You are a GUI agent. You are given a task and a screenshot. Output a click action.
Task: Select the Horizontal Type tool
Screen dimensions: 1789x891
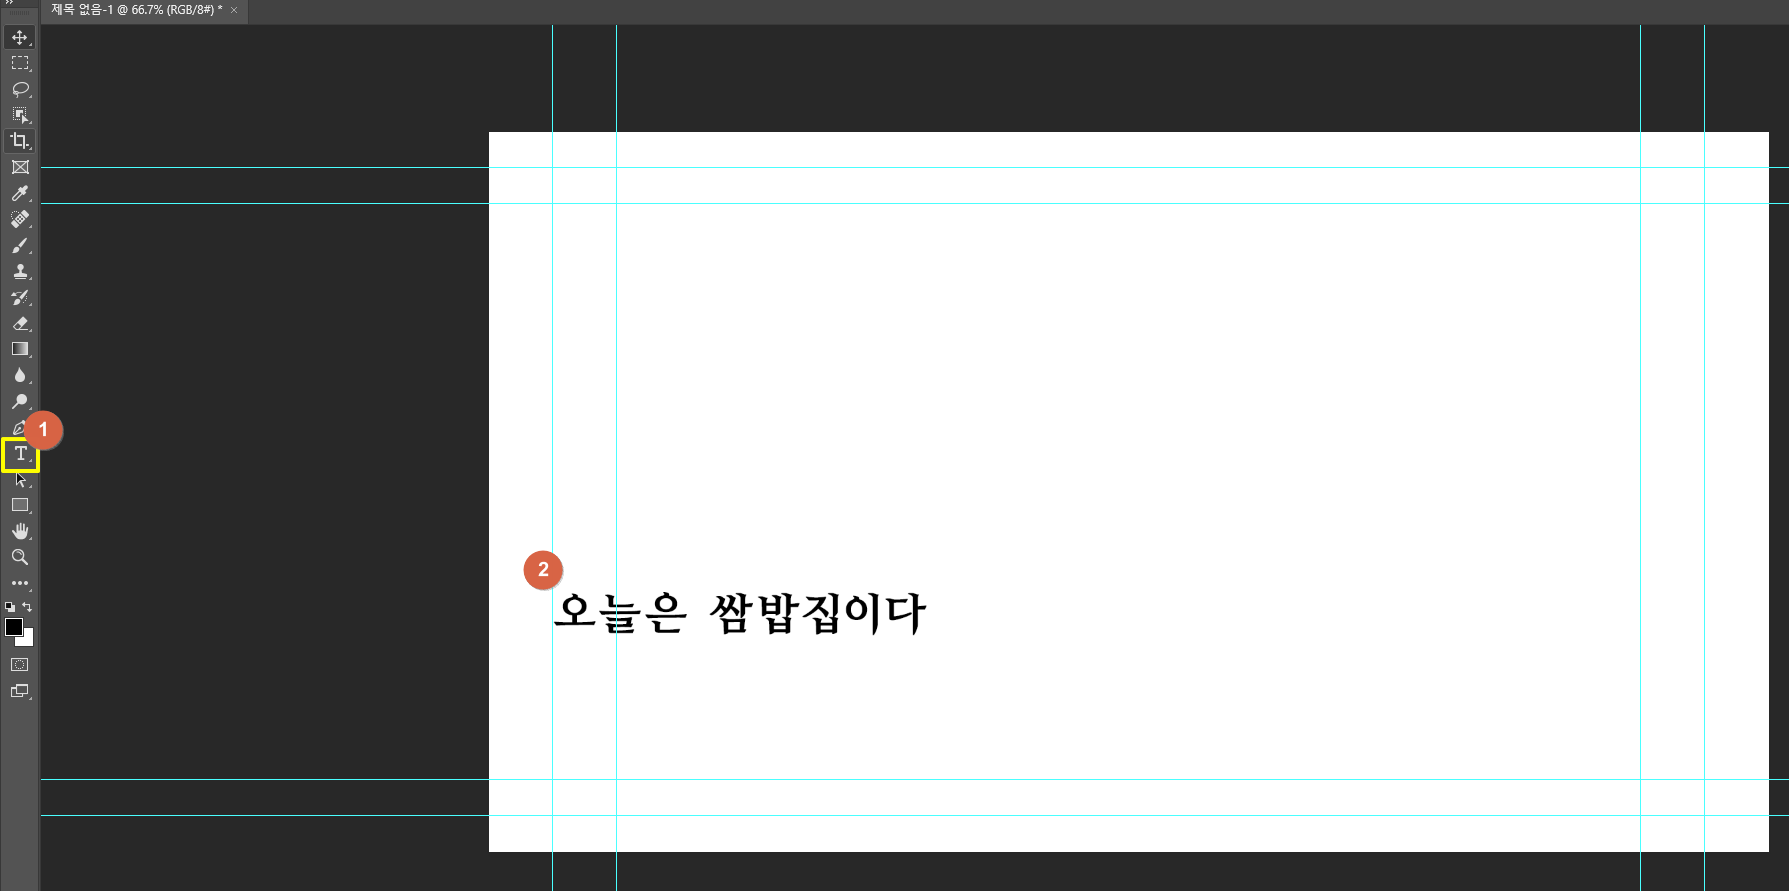[20, 454]
